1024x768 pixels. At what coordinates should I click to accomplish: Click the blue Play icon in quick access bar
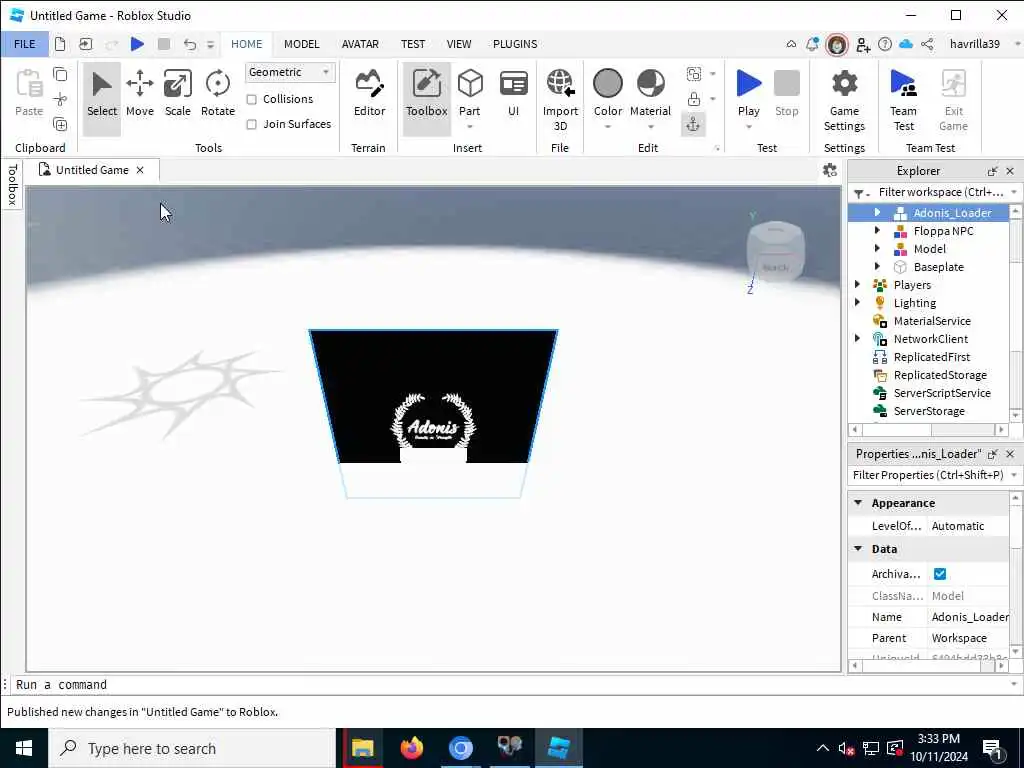point(137,44)
